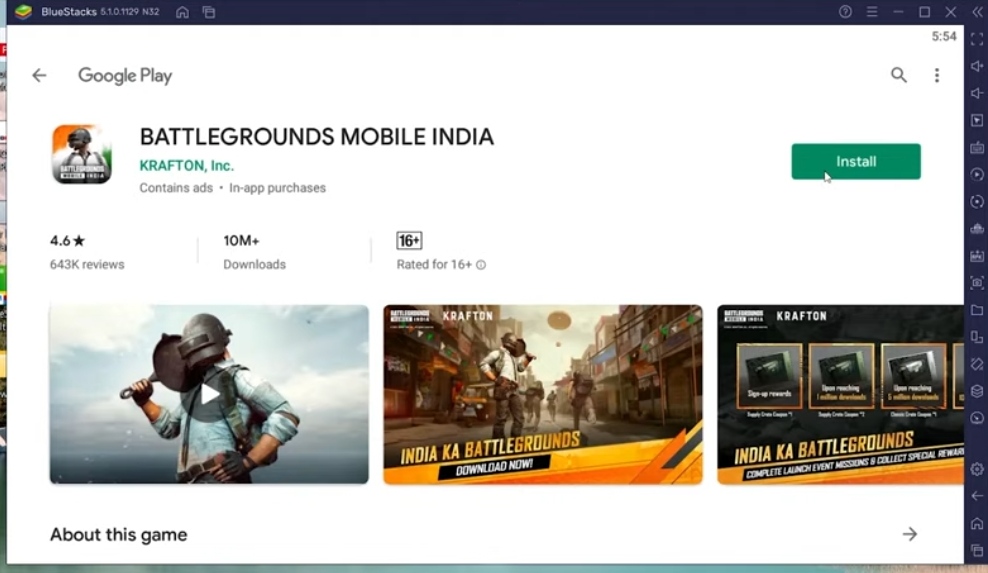Open the India Ka Battlegrounds Download Now screenshot
988x573 pixels.
coord(543,394)
